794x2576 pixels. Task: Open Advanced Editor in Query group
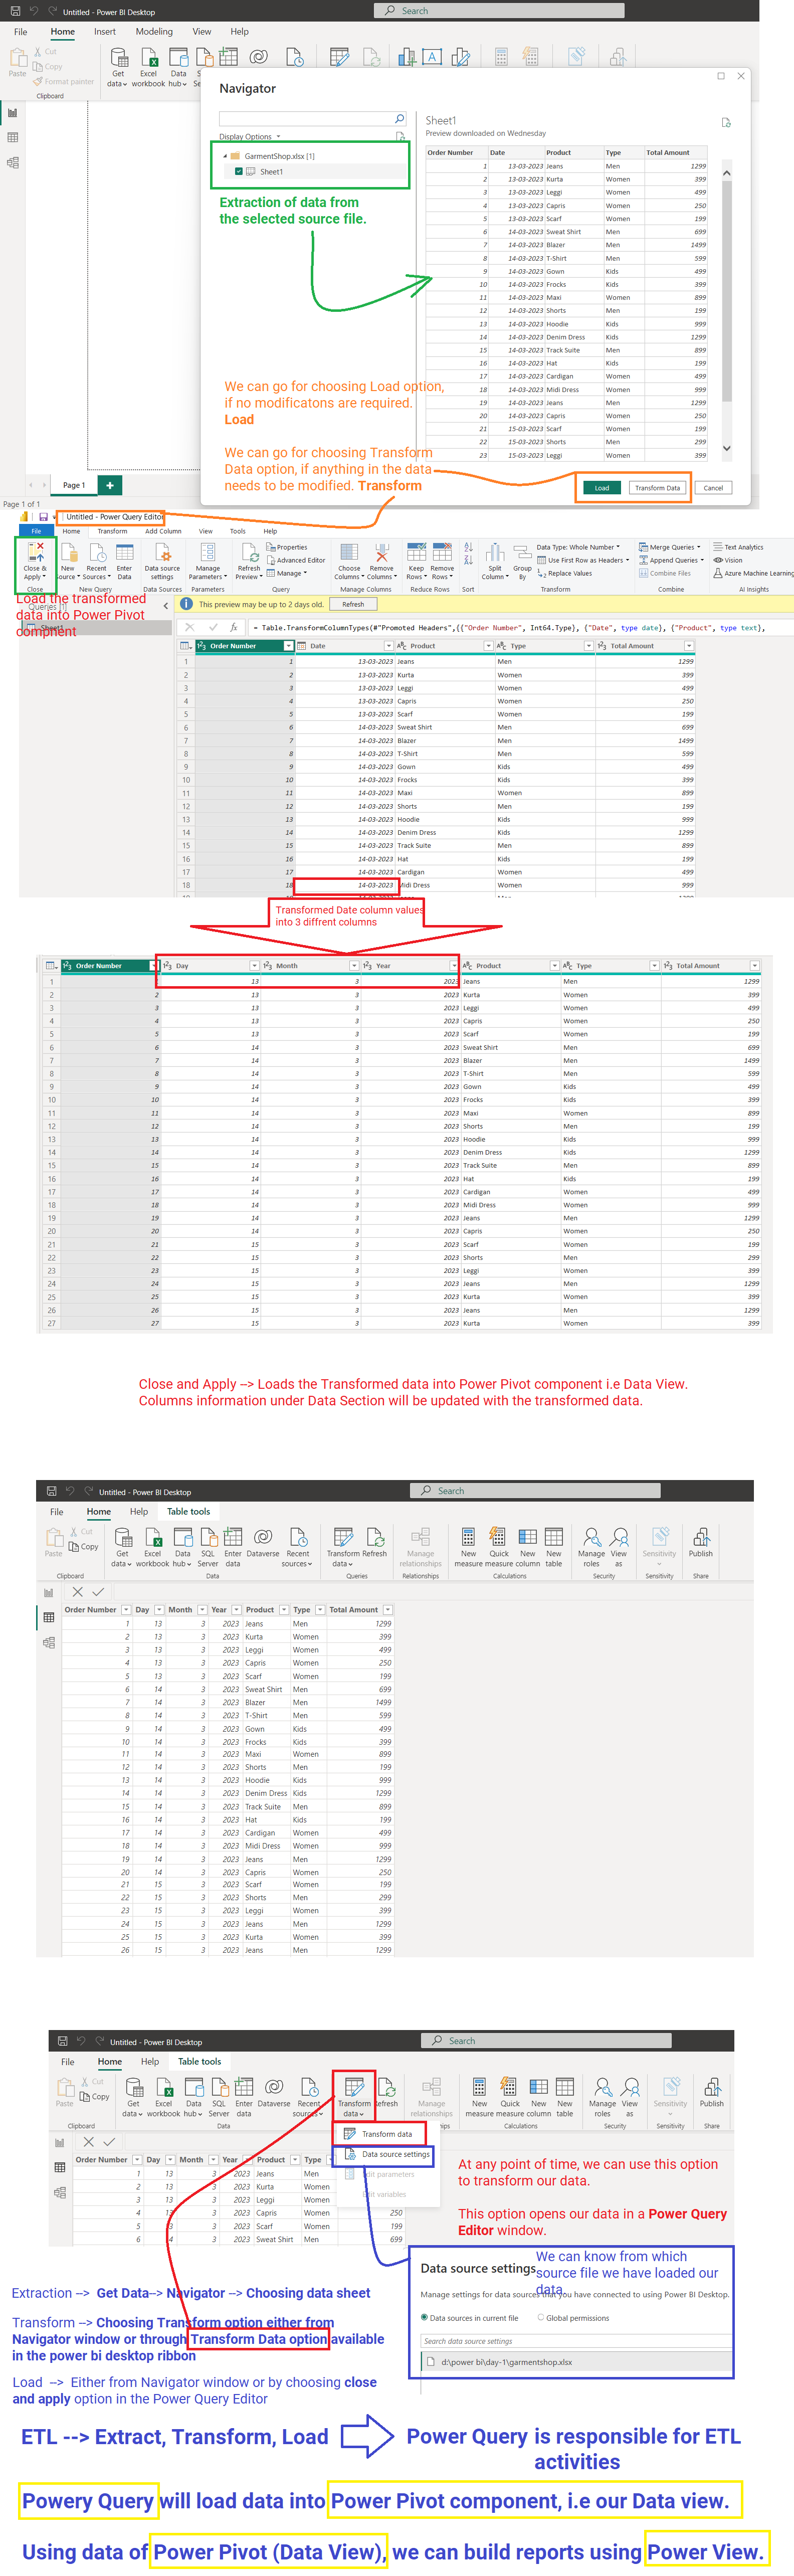[296, 560]
